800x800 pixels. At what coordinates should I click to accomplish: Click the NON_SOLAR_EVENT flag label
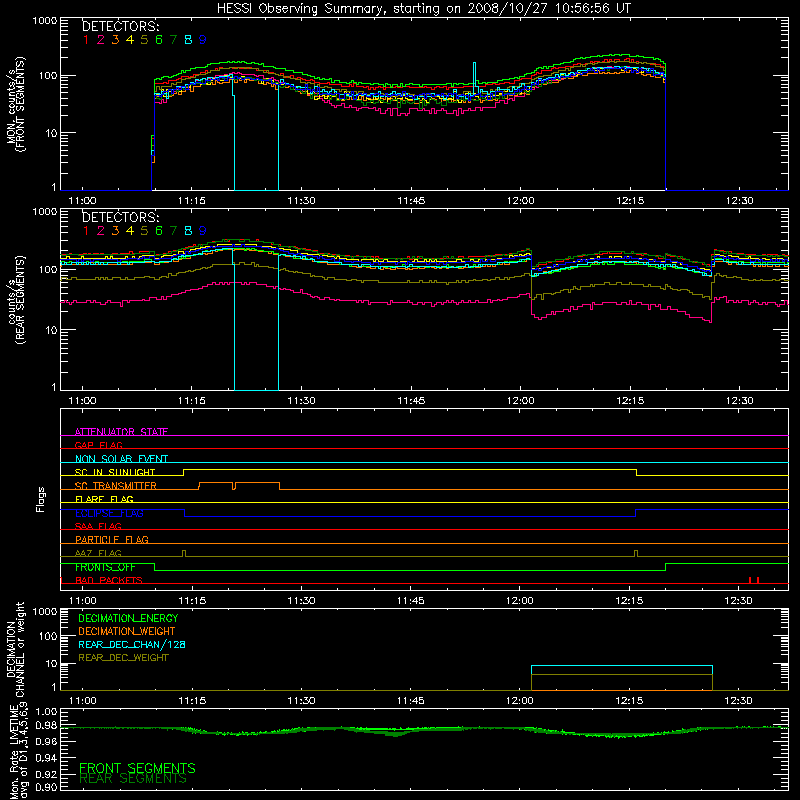[121, 459]
